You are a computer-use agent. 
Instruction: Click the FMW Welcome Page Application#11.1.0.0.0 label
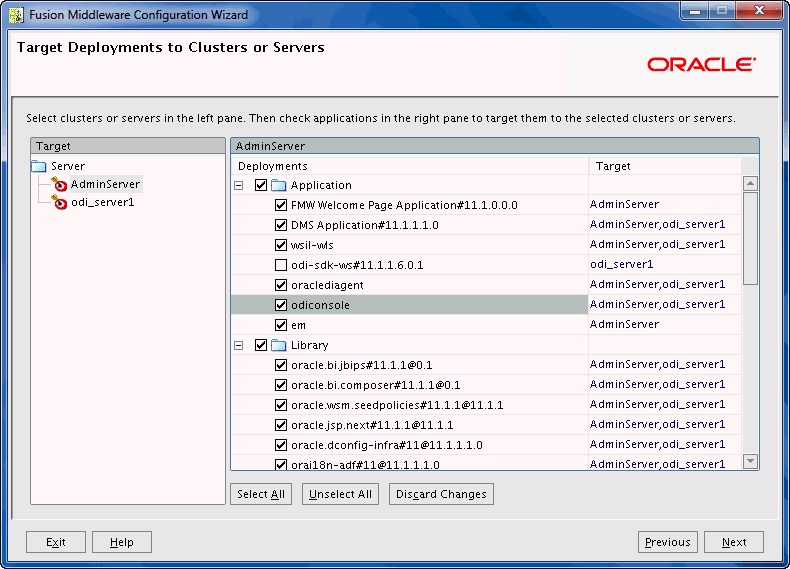point(404,205)
